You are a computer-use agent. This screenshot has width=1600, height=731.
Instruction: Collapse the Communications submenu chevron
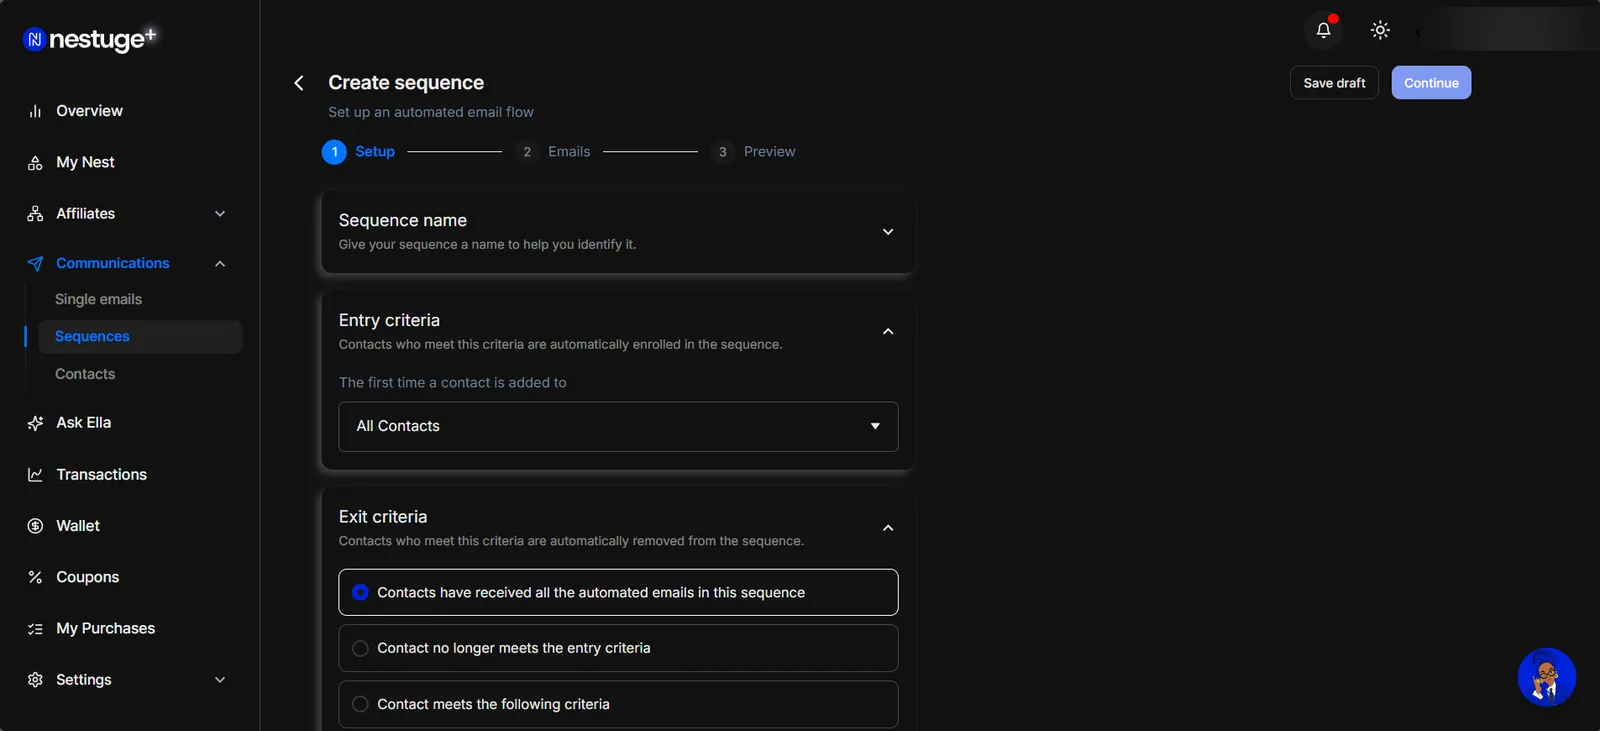pos(220,264)
